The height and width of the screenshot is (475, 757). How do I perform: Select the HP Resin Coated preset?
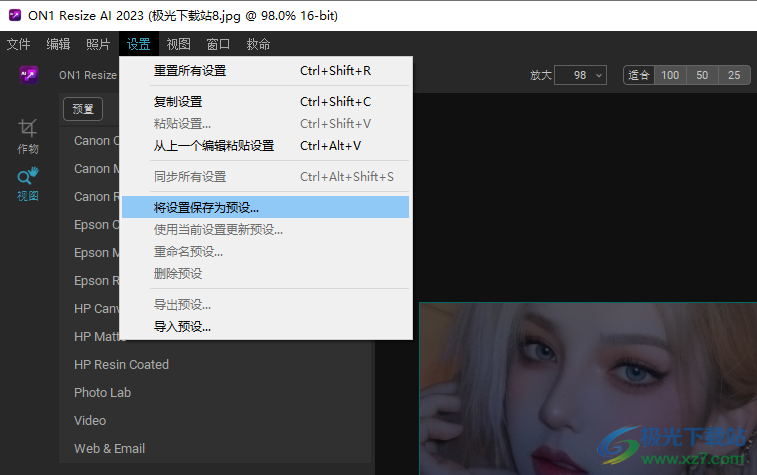[x=121, y=364]
